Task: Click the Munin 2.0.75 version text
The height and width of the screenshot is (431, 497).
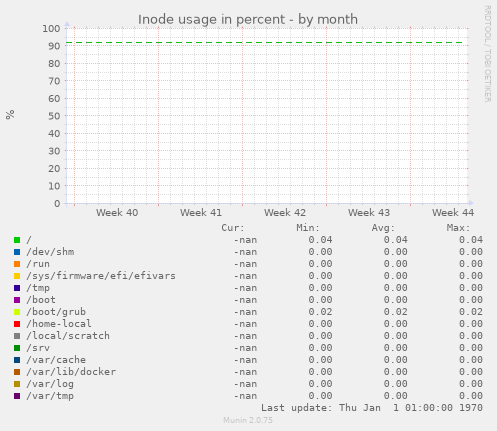Action: (x=248, y=420)
